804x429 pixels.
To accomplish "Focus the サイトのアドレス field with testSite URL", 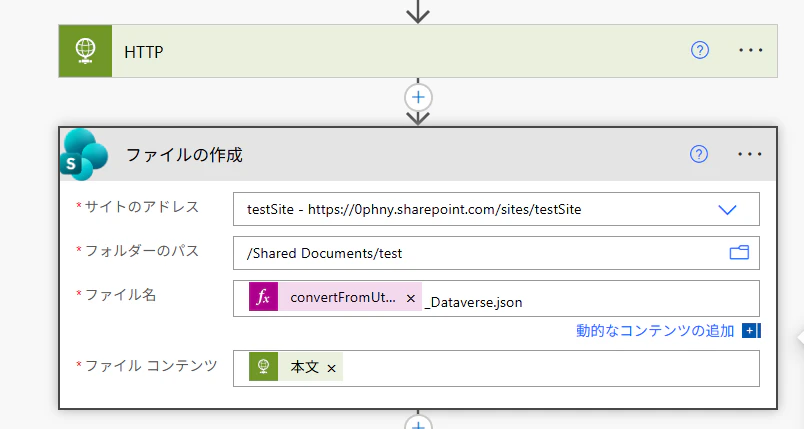I will (x=496, y=209).
